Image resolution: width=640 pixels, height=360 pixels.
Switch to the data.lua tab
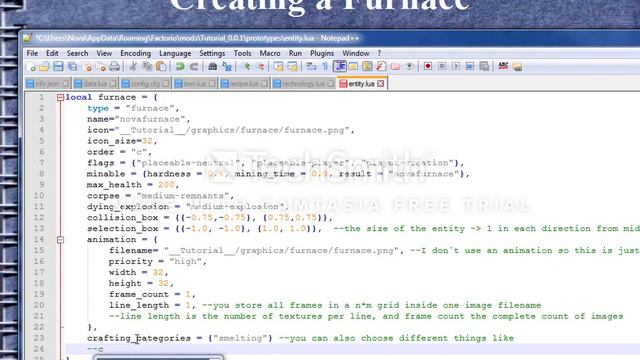click(96, 84)
